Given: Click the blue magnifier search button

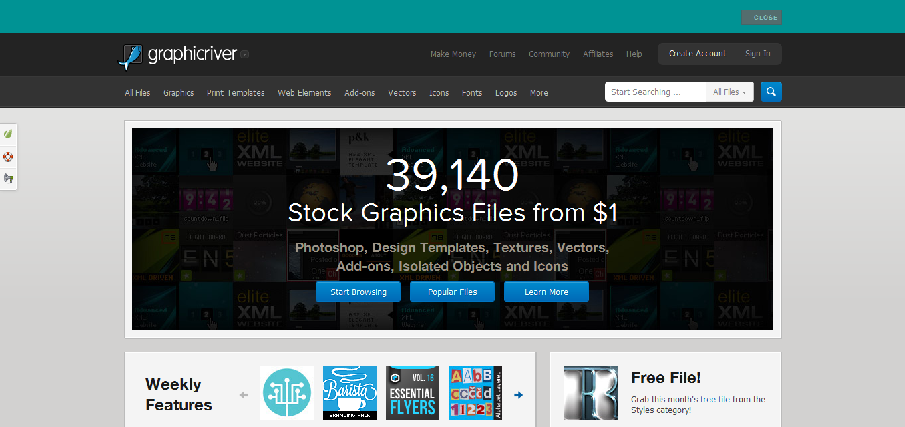Looking at the screenshot, I should click(771, 92).
